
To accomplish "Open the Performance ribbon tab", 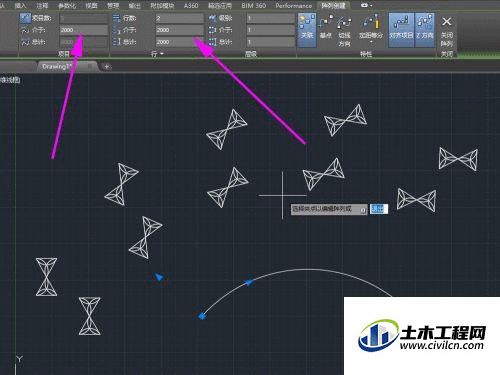I will point(294,5).
